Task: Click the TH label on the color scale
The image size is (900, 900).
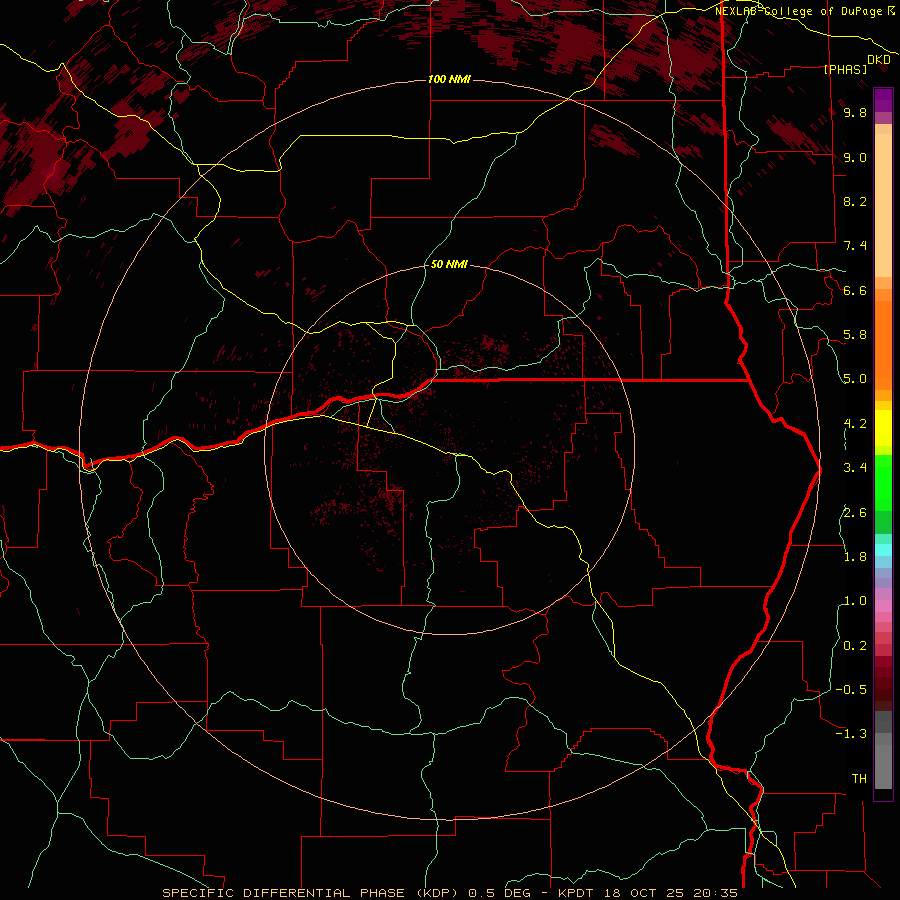Action: click(859, 779)
